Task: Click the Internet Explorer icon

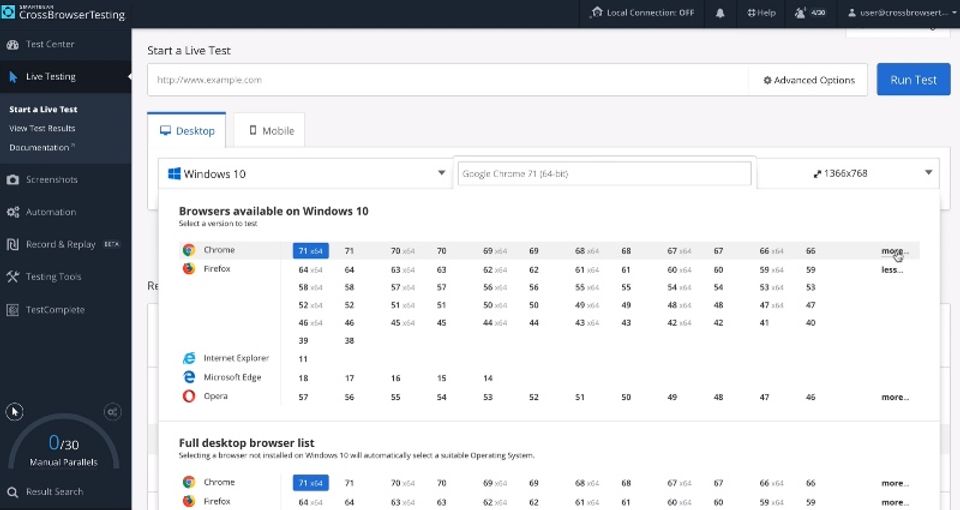Action: tap(189, 358)
